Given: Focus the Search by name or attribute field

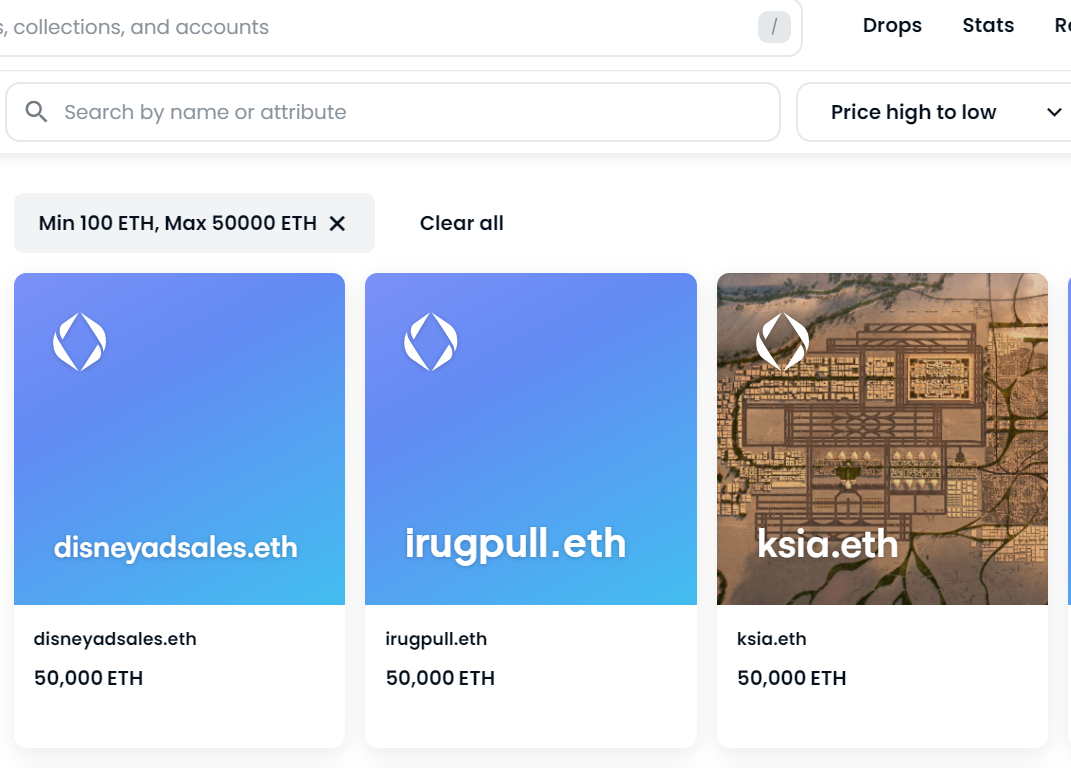Looking at the screenshot, I should click(x=393, y=112).
